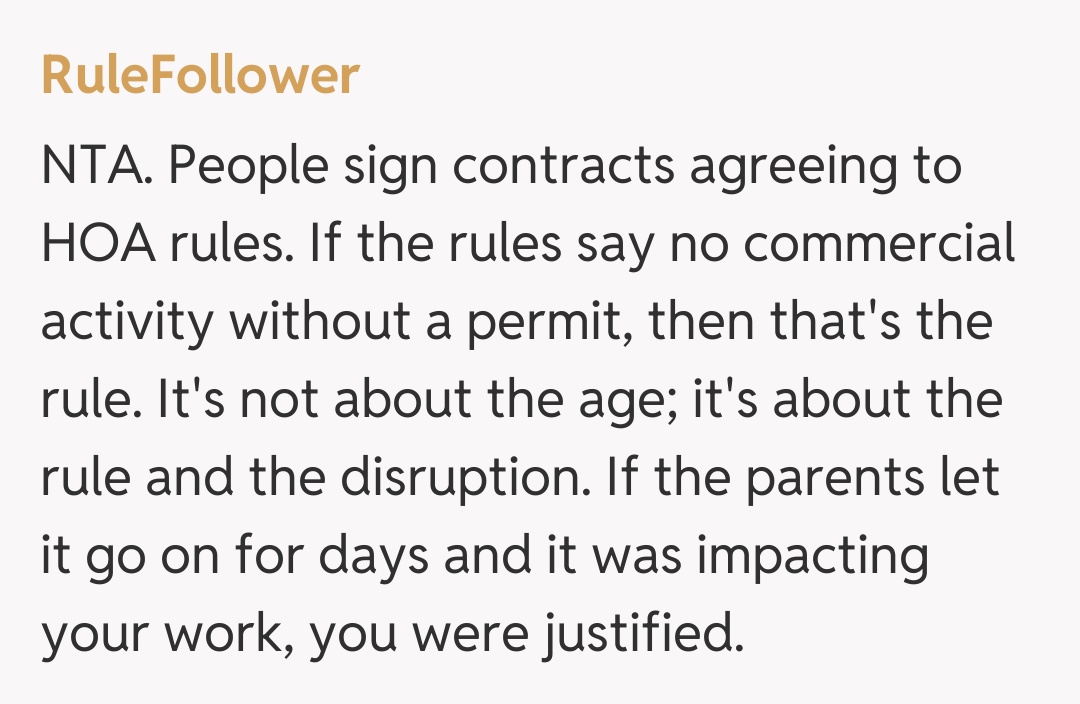1080x704 pixels.
Task: Click the word 'impacting' in the comment
Action: pyautogui.click(x=813, y=556)
